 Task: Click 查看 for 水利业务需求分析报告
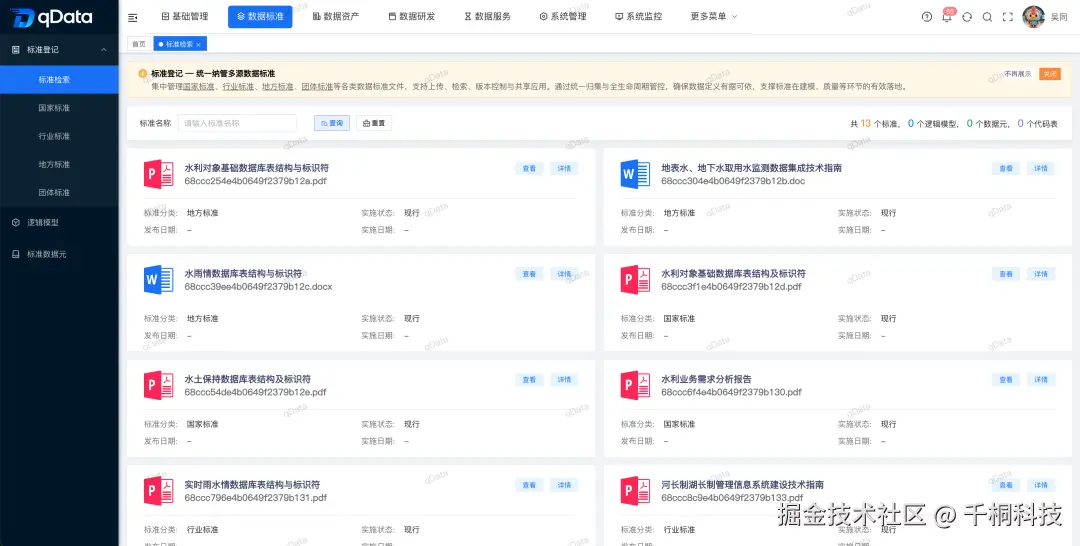tap(1006, 379)
